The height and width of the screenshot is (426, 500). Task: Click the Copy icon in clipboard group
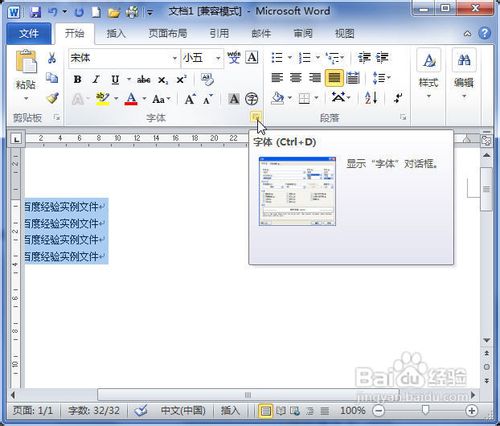pos(52,78)
